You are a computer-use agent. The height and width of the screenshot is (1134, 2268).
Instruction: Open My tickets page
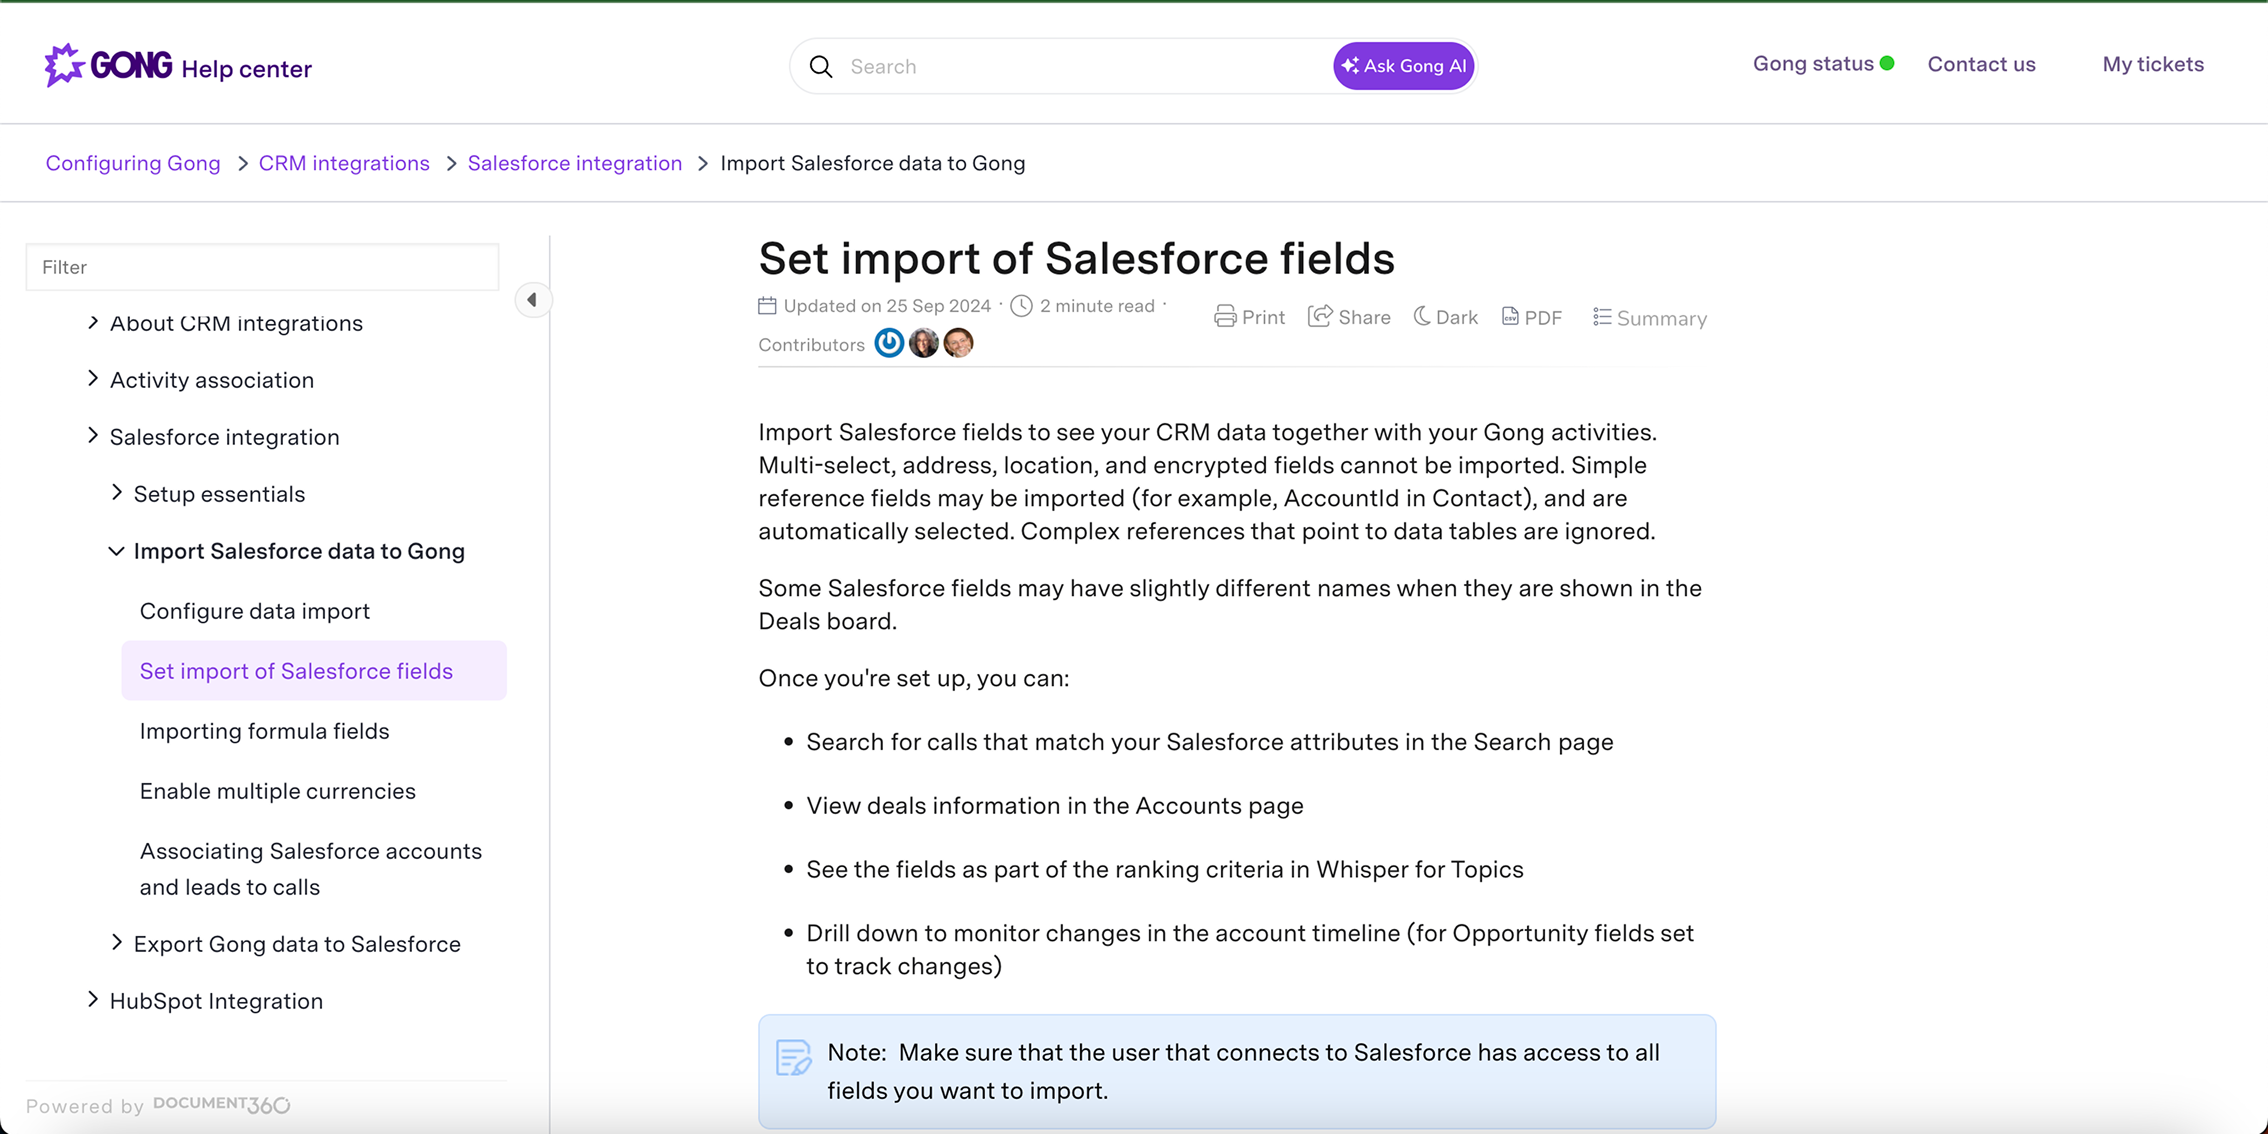(x=2153, y=64)
